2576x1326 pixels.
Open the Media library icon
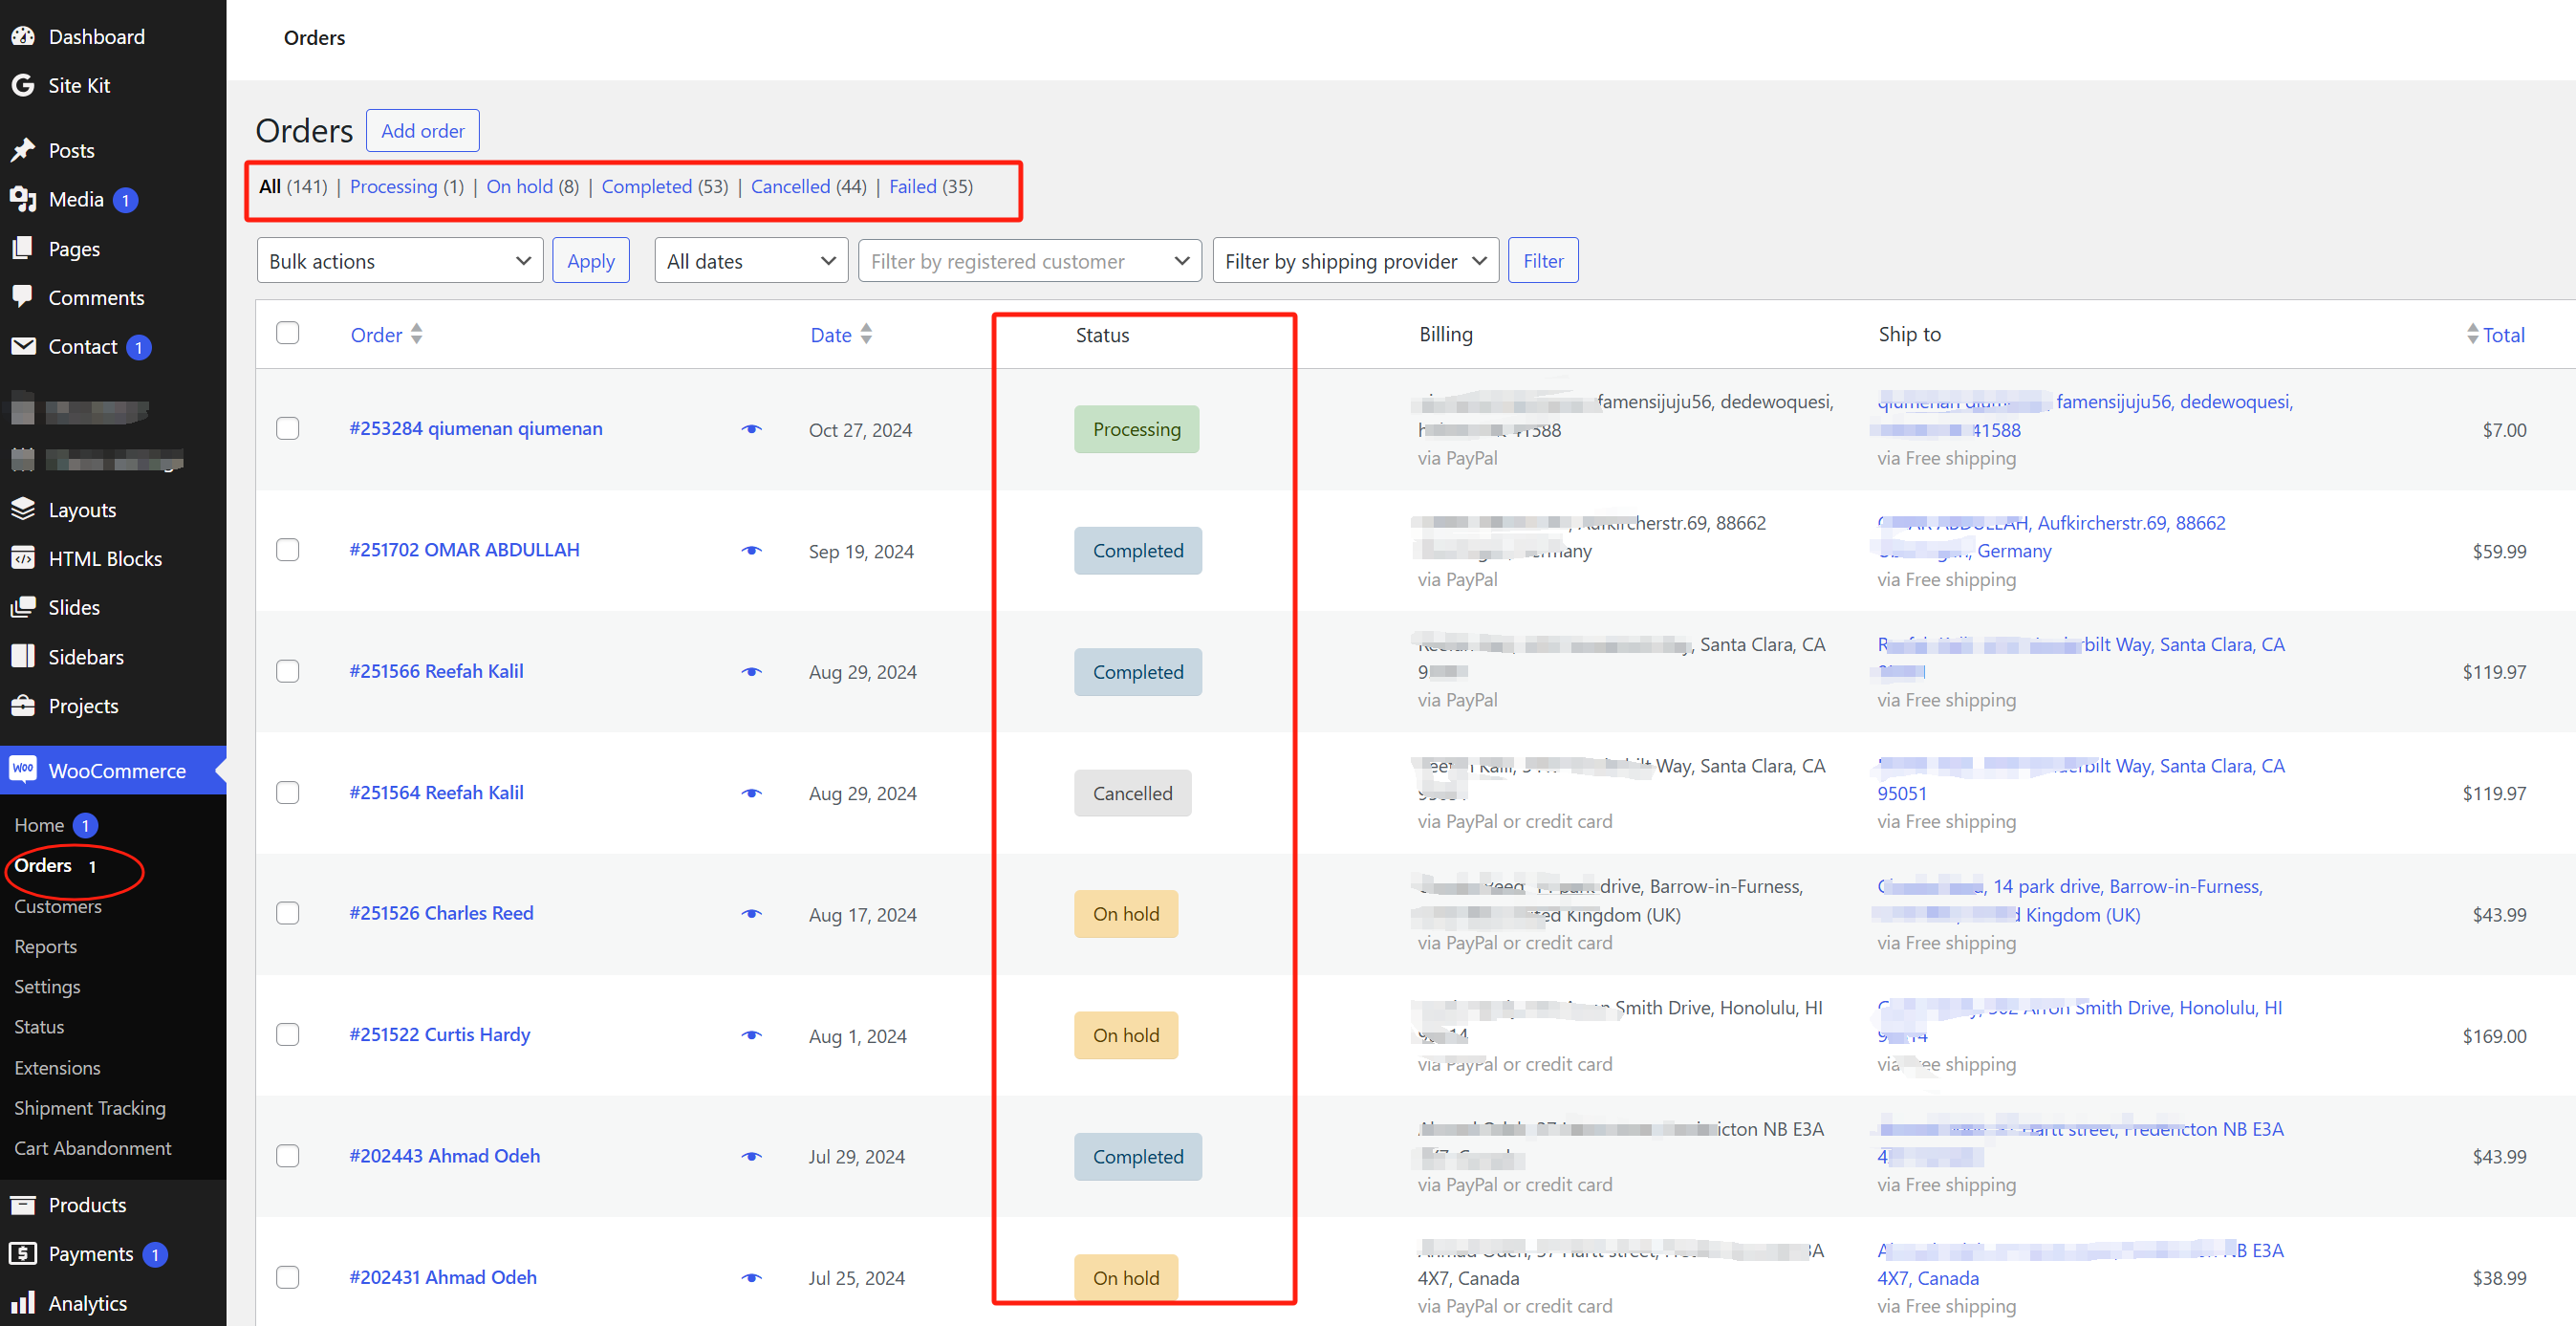[x=24, y=199]
